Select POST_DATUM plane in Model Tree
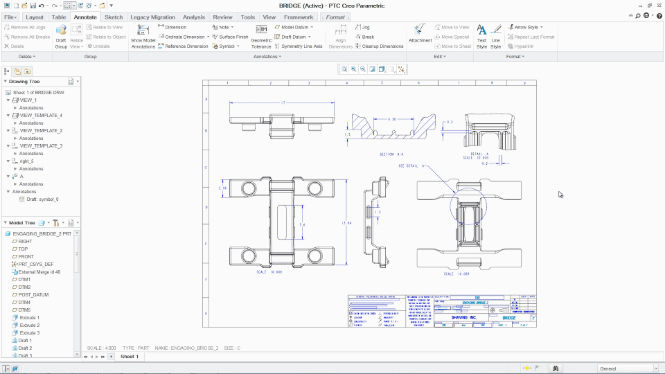The width and height of the screenshot is (665, 374). click(31, 295)
